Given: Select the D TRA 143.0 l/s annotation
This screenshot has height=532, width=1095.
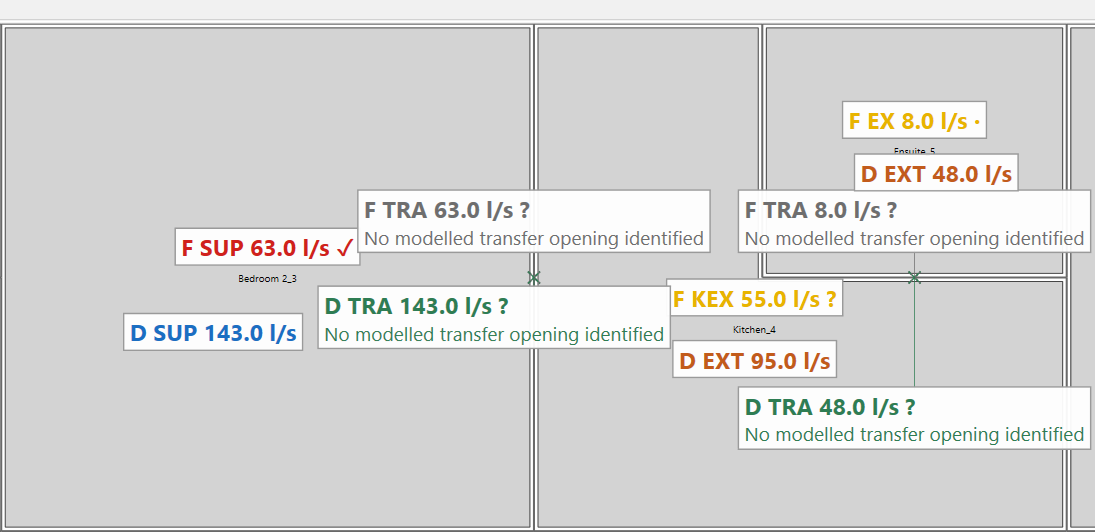Looking at the screenshot, I should coord(494,317).
